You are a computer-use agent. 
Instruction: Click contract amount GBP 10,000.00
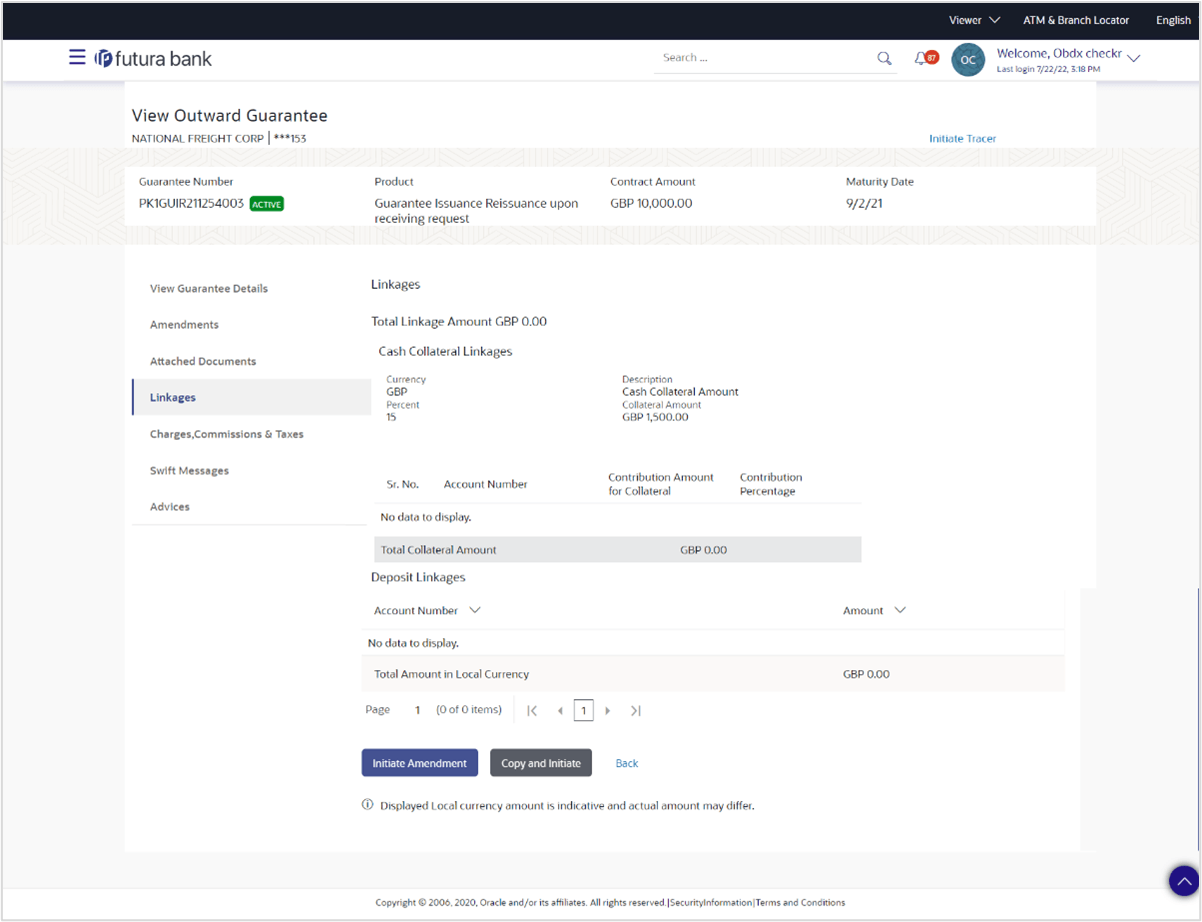[x=651, y=203]
